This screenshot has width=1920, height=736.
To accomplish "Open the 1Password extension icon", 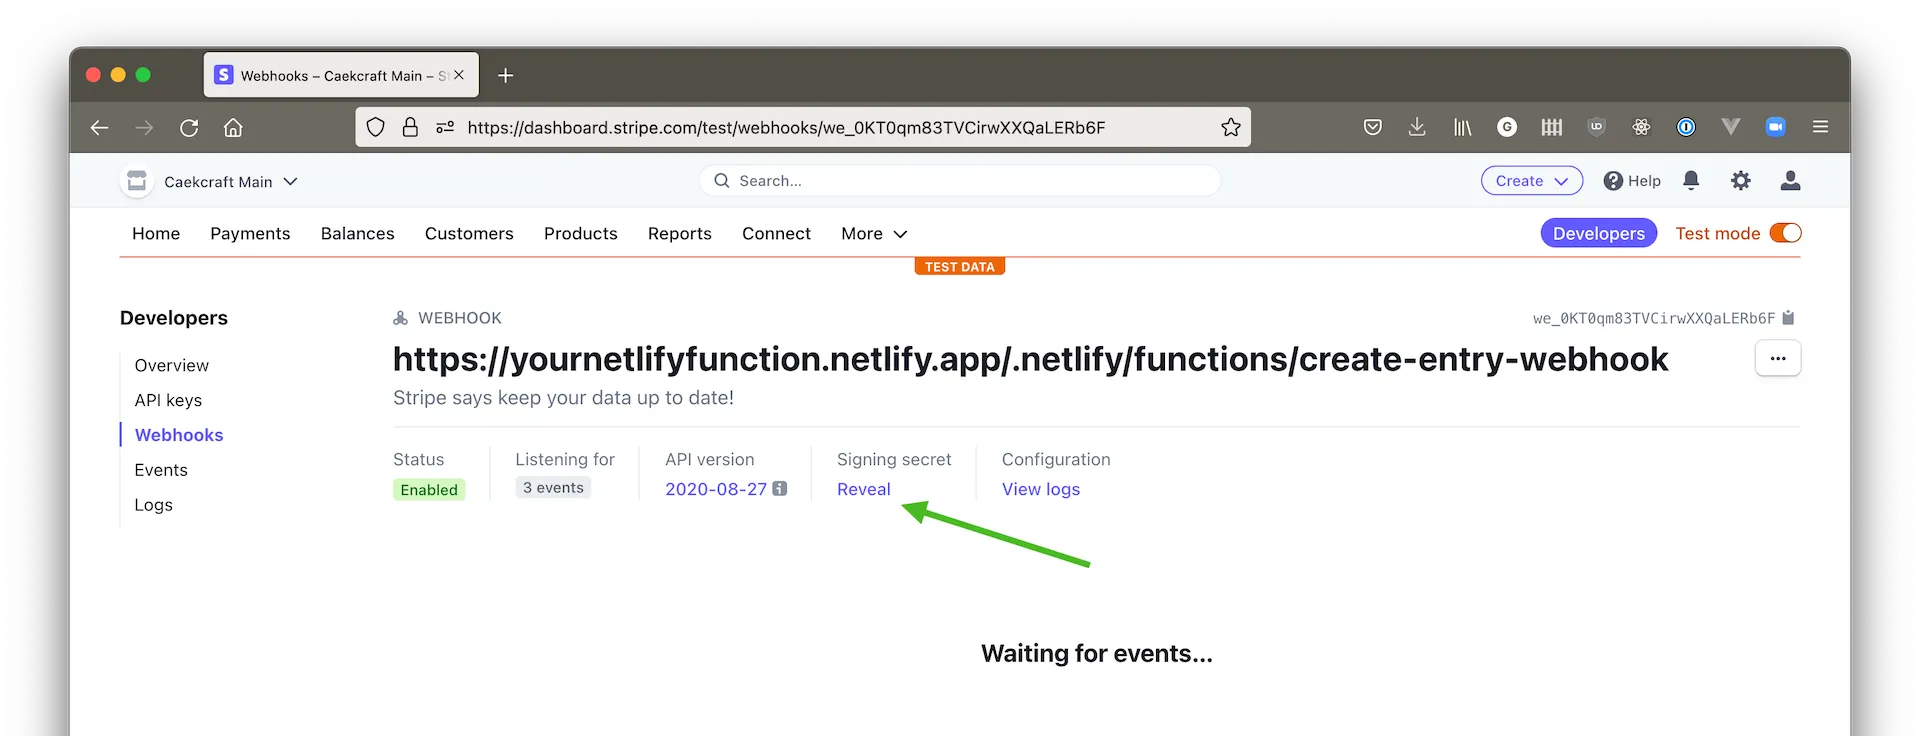I will point(1686,127).
